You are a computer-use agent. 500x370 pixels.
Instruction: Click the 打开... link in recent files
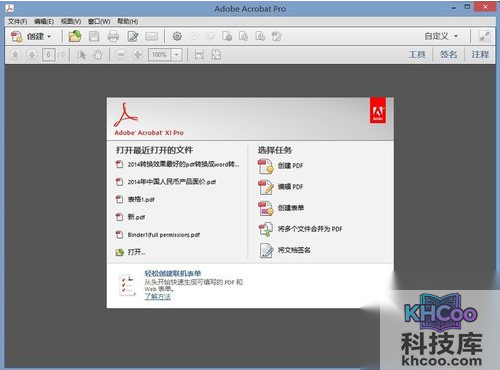(136, 252)
